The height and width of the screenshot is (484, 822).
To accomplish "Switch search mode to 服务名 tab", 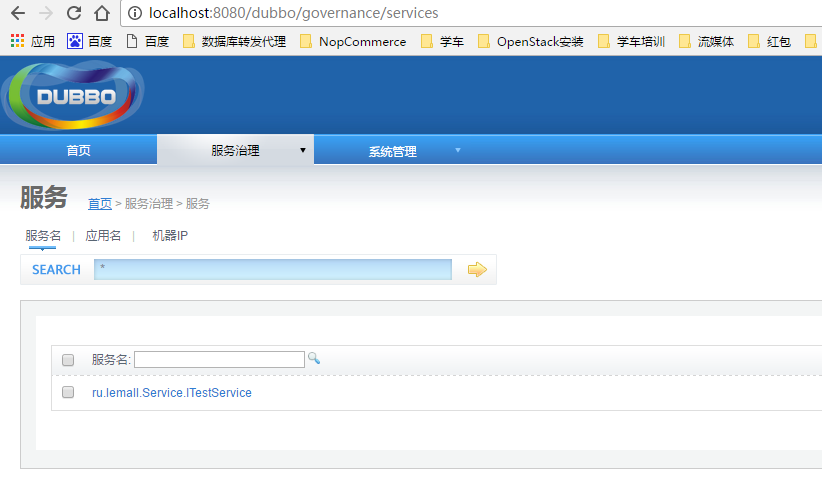I will coord(43,236).
